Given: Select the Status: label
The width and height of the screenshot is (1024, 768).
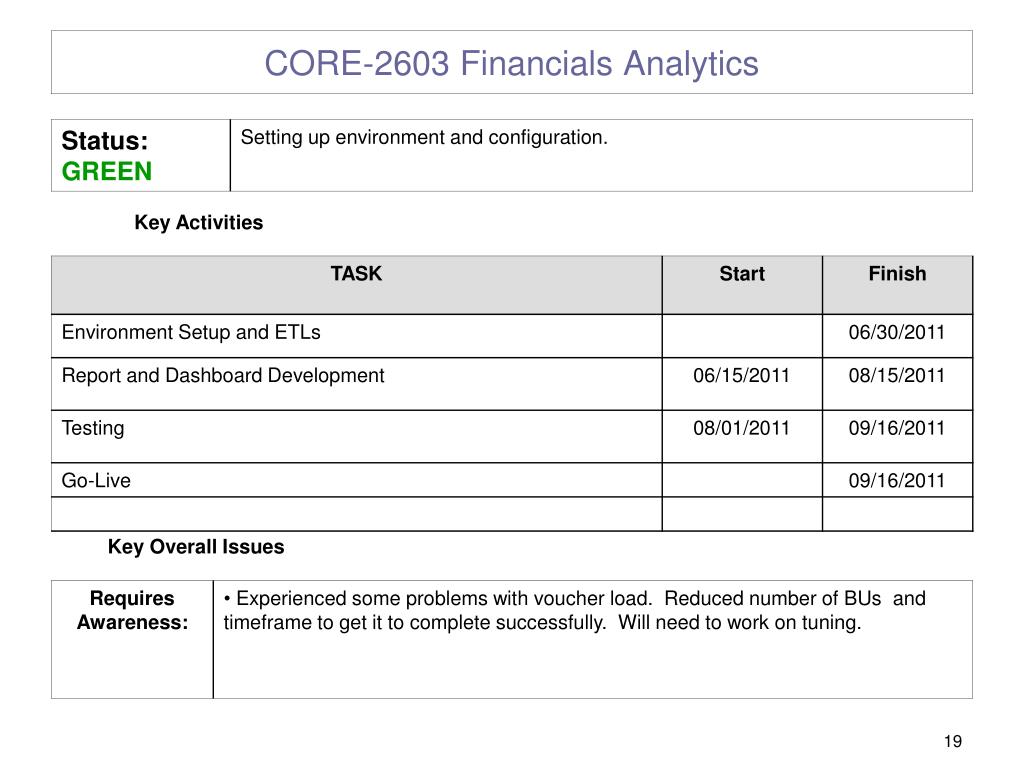Looking at the screenshot, I should [105, 141].
